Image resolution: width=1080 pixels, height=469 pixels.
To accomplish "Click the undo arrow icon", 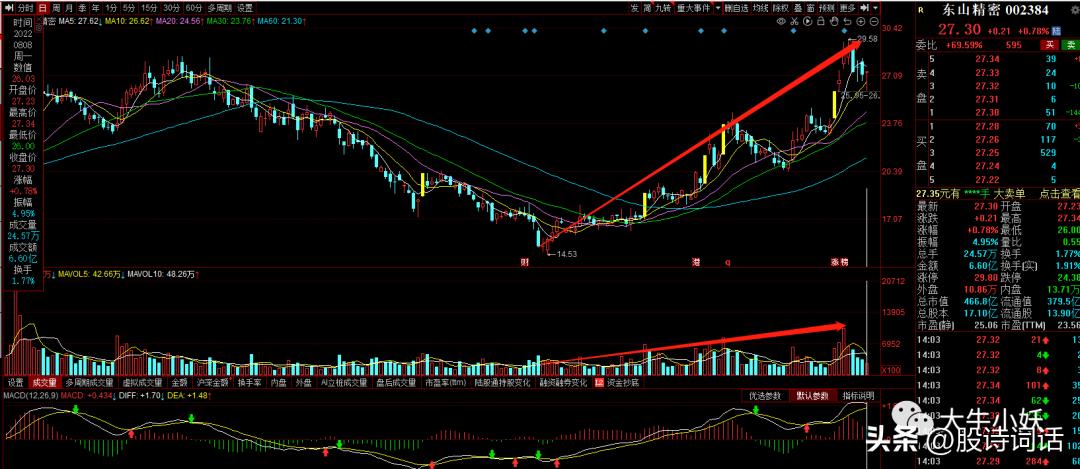I will point(847,21).
